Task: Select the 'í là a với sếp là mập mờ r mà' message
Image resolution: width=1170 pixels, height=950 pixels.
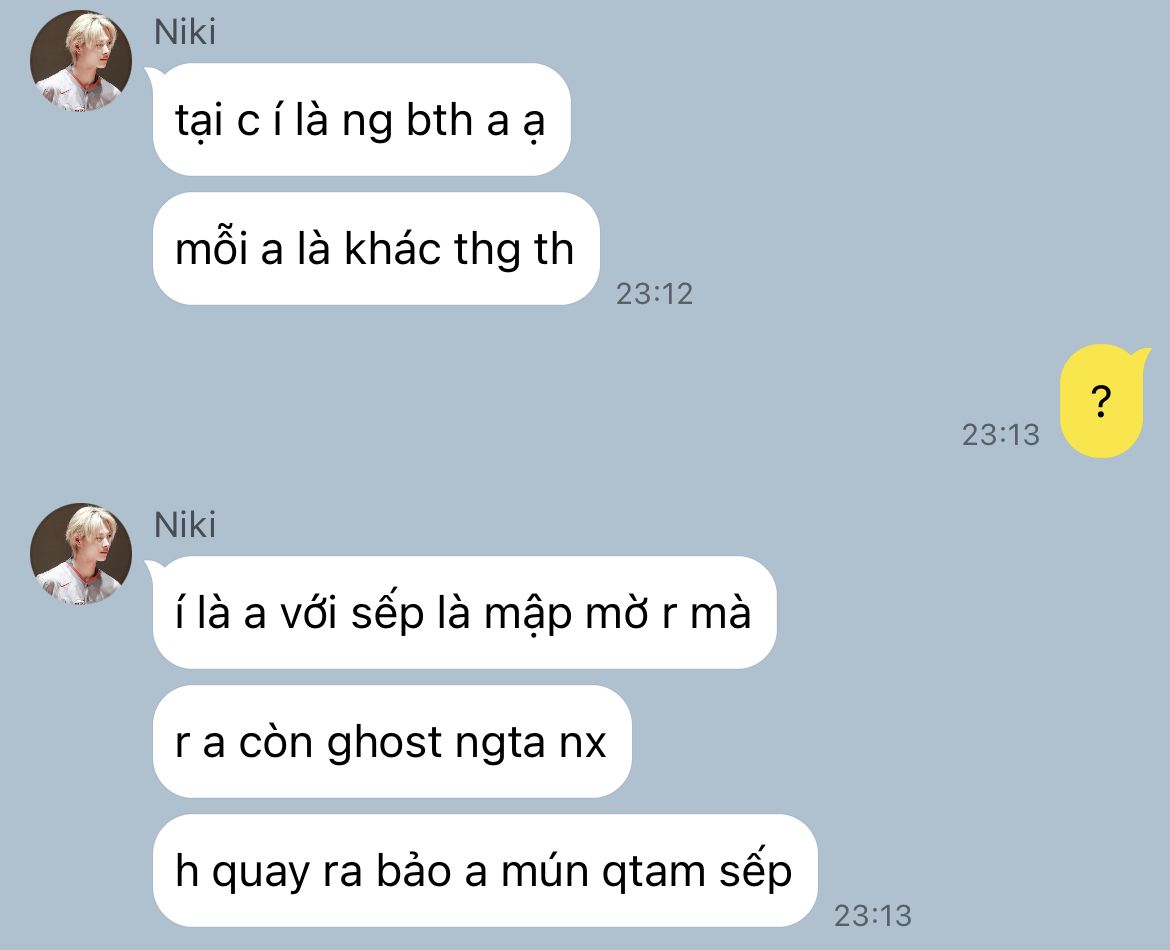Action: point(464,613)
